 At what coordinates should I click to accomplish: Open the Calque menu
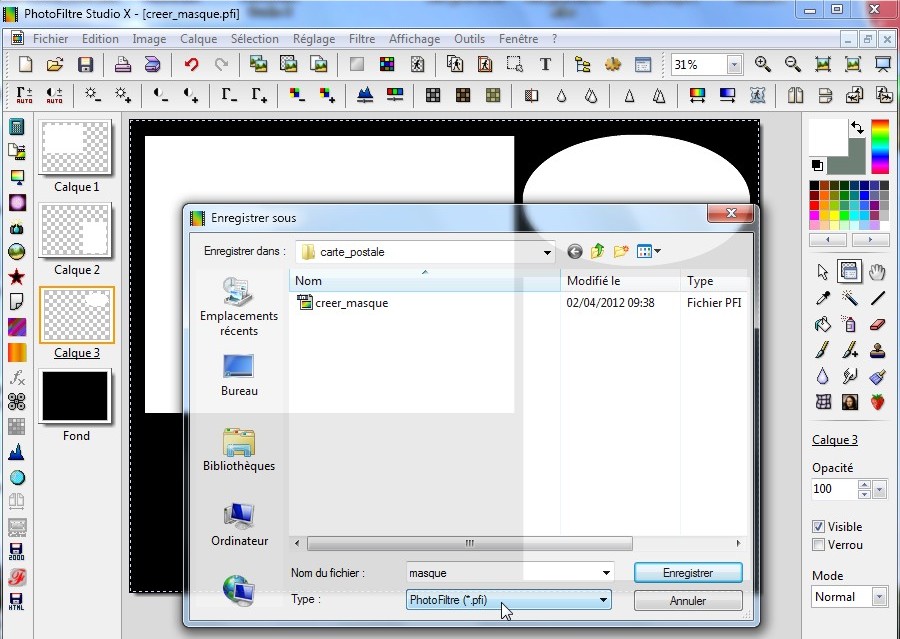click(x=199, y=38)
